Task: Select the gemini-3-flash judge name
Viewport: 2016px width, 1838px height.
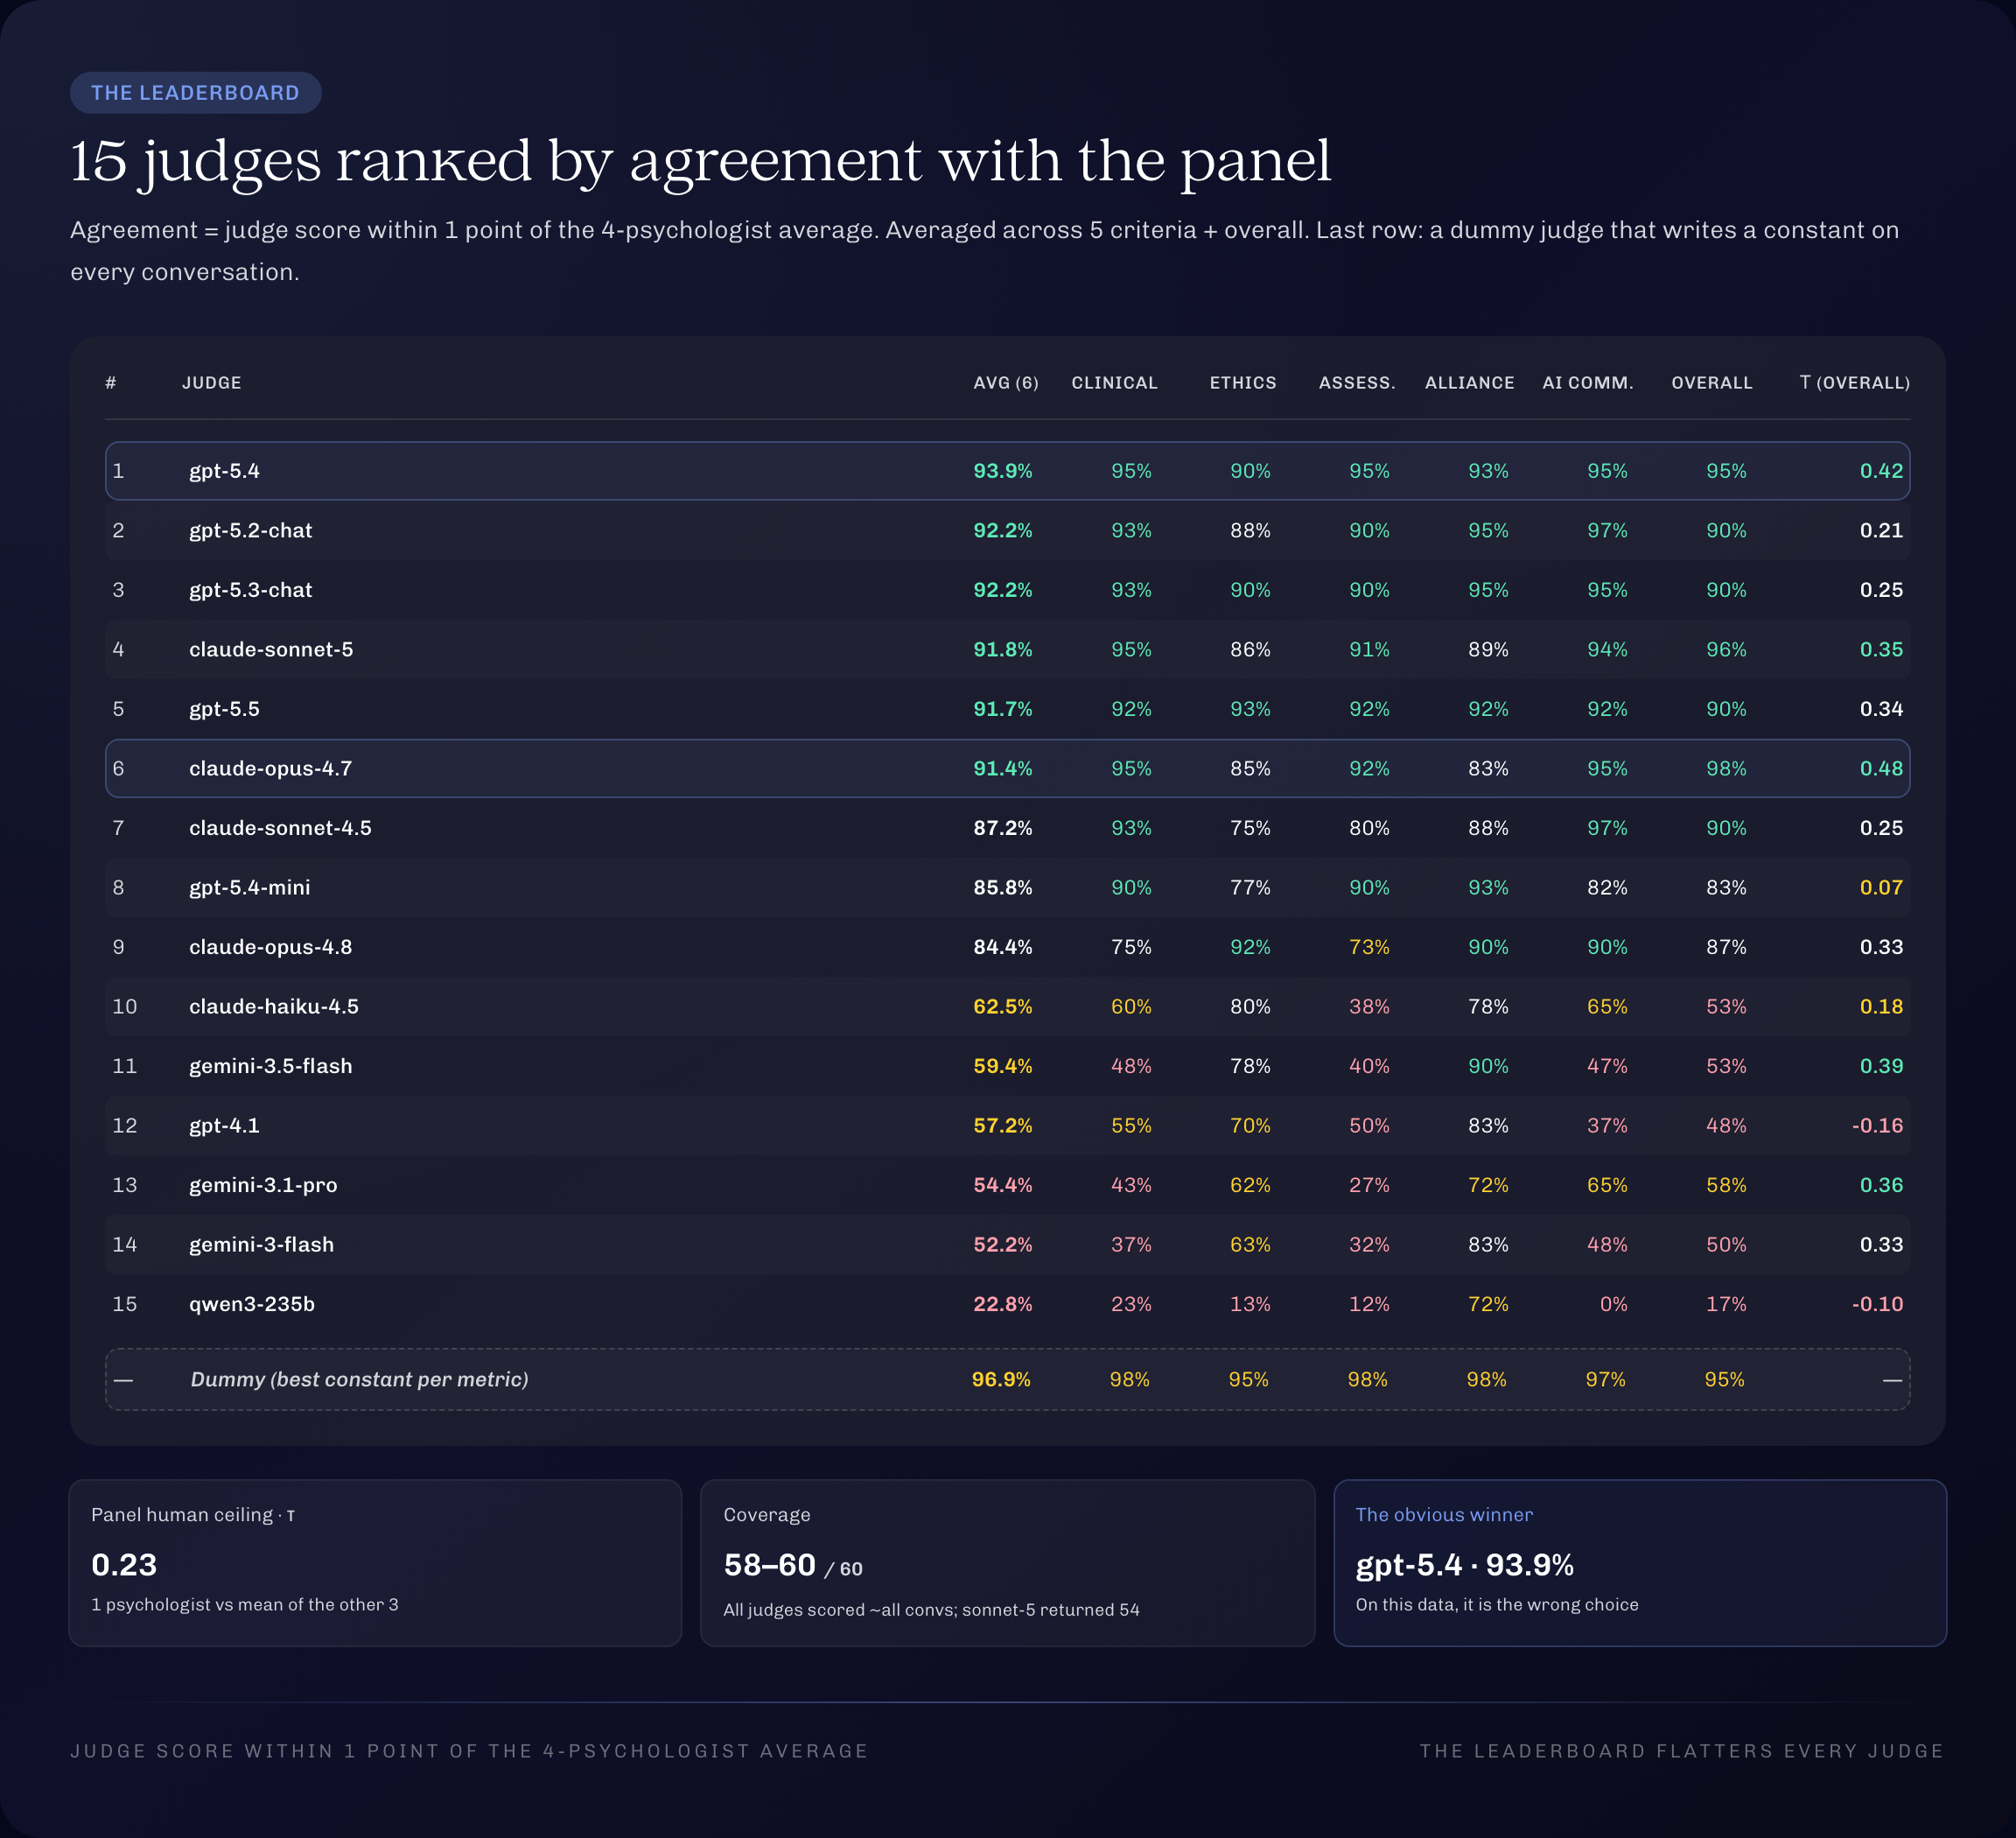Action: [261, 1244]
